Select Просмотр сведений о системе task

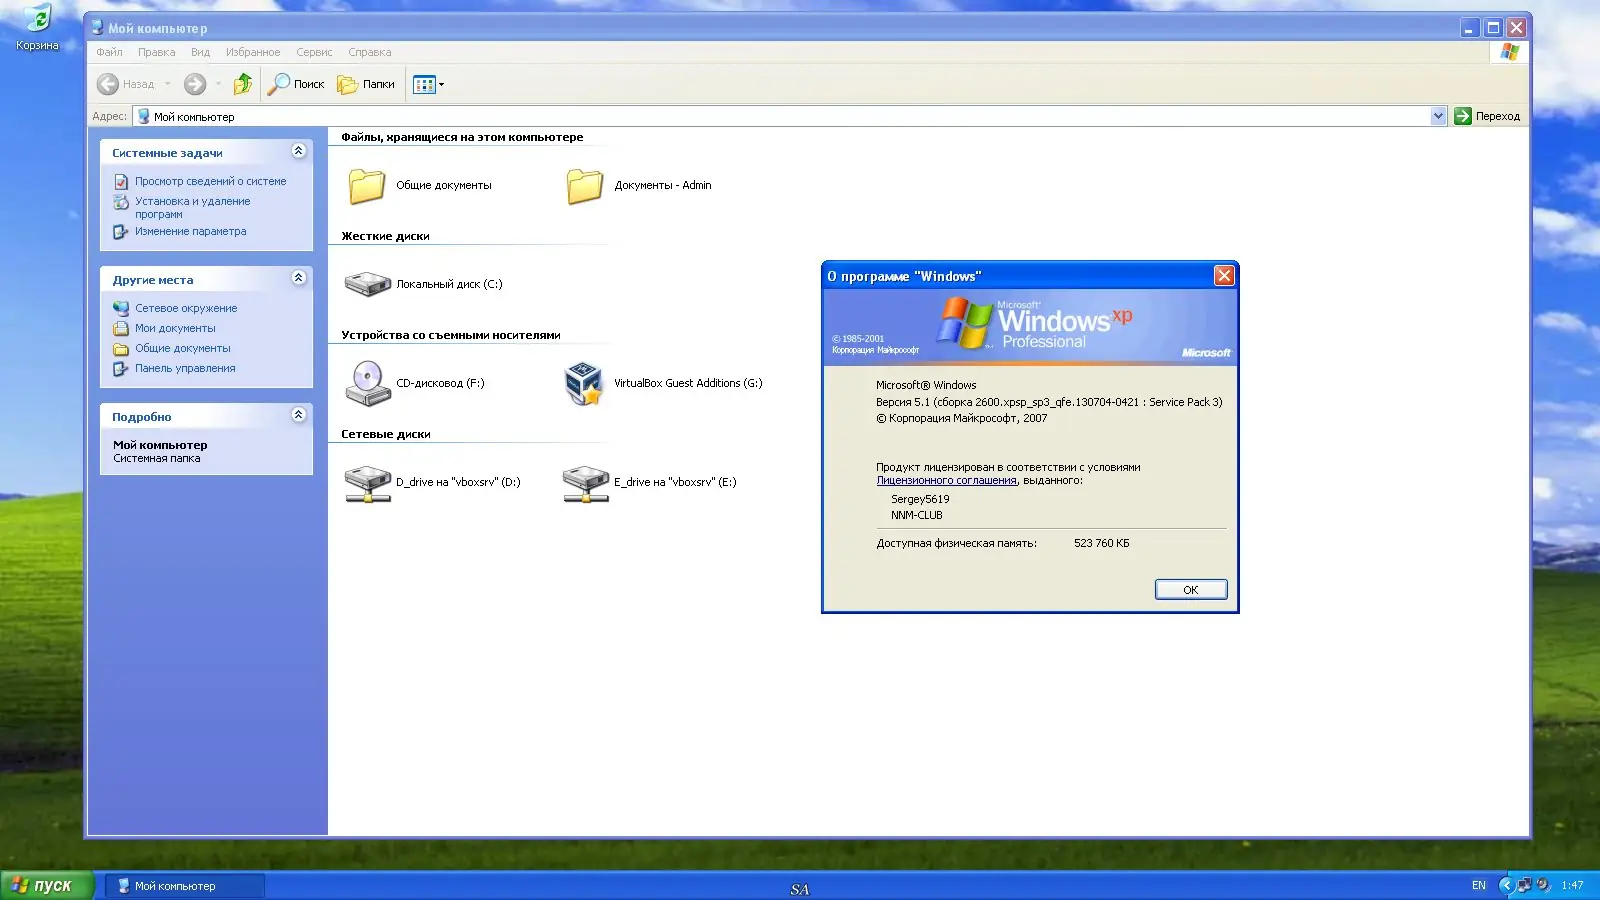click(210, 181)
